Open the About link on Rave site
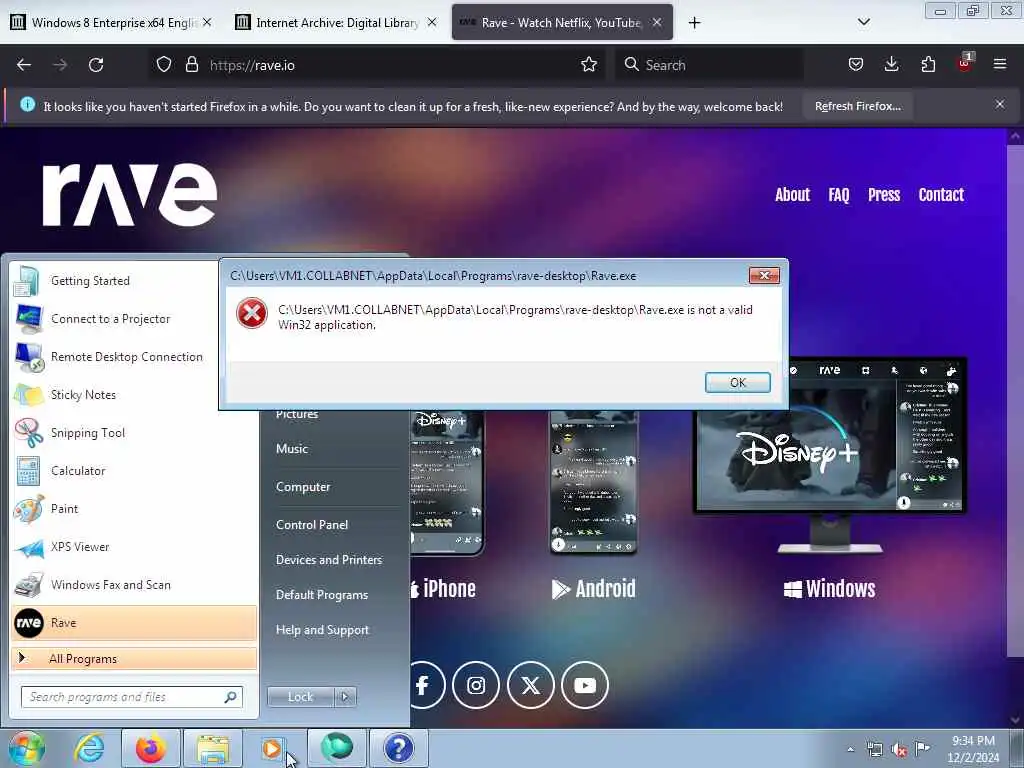 [x=792, y=195]
